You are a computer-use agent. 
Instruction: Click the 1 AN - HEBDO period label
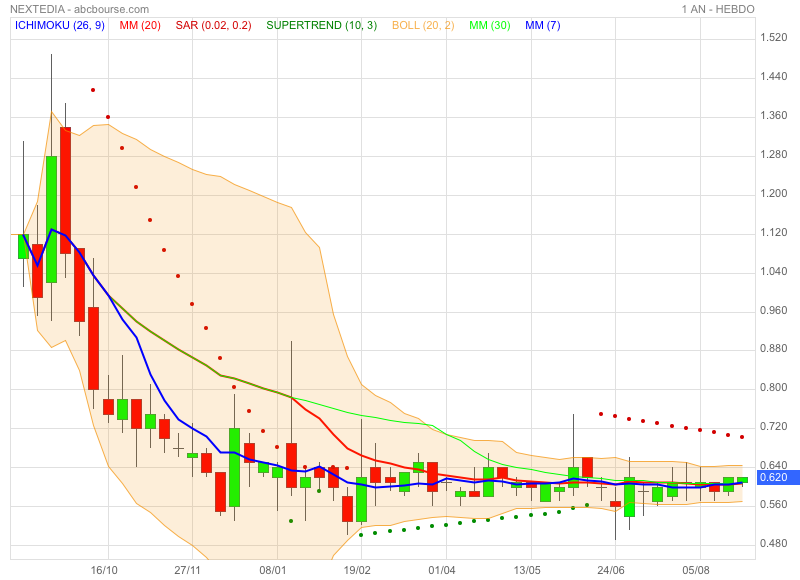click(x=718, y=9)
